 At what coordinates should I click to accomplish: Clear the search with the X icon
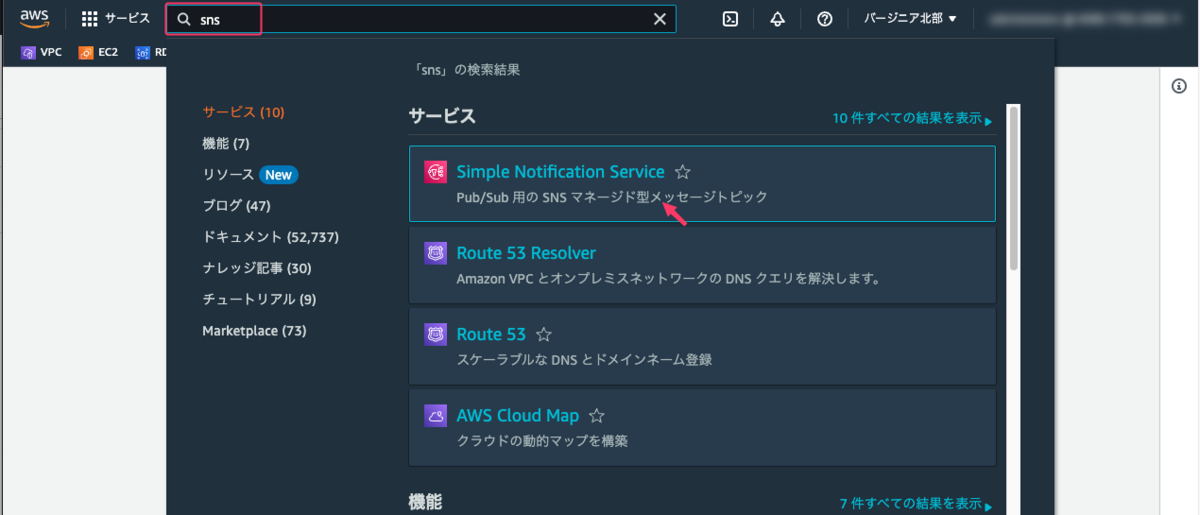659,19
